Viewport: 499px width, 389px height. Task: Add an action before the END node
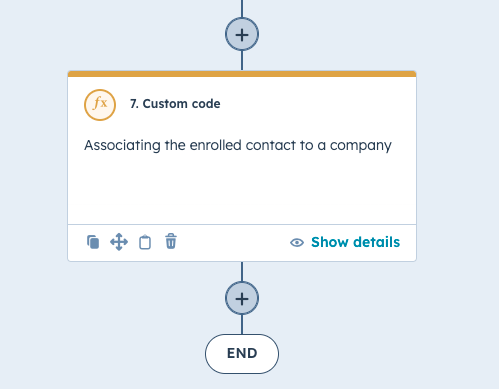point(242,298)
